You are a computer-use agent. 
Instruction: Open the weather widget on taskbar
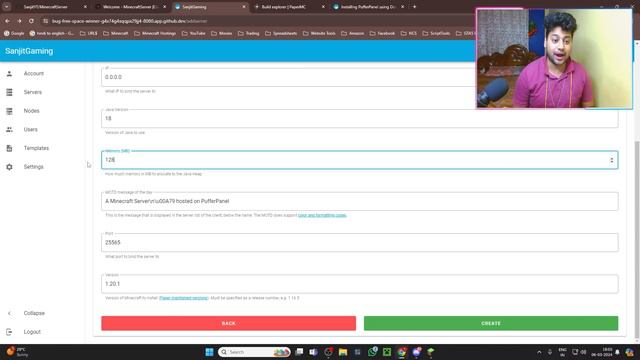(x=17, y=352)
